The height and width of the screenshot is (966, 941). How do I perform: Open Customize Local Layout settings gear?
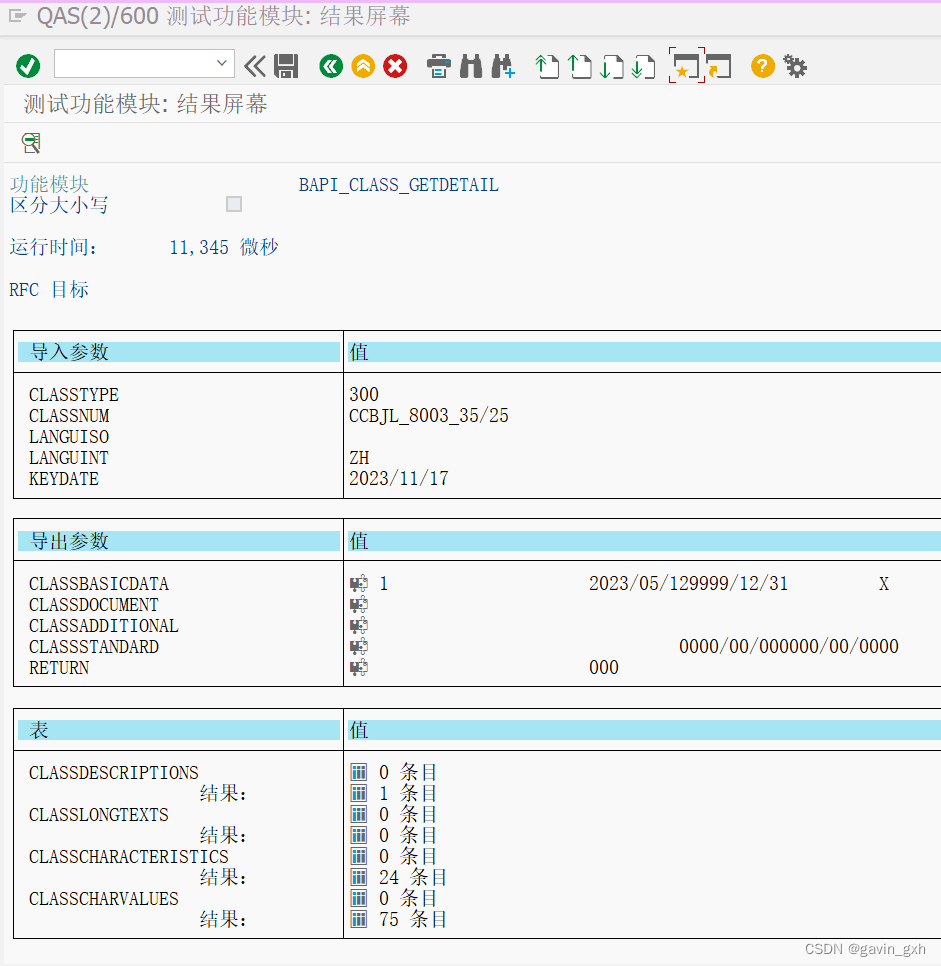794,66
